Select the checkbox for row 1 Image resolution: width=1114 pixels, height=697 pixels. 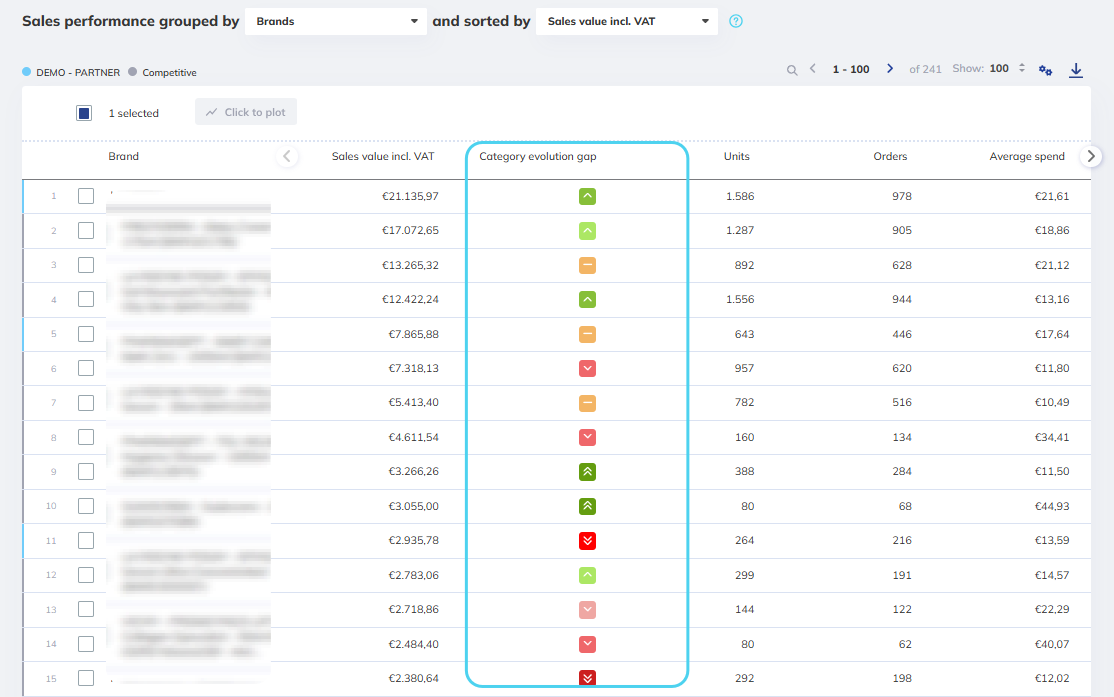click(x=86, y=196)
